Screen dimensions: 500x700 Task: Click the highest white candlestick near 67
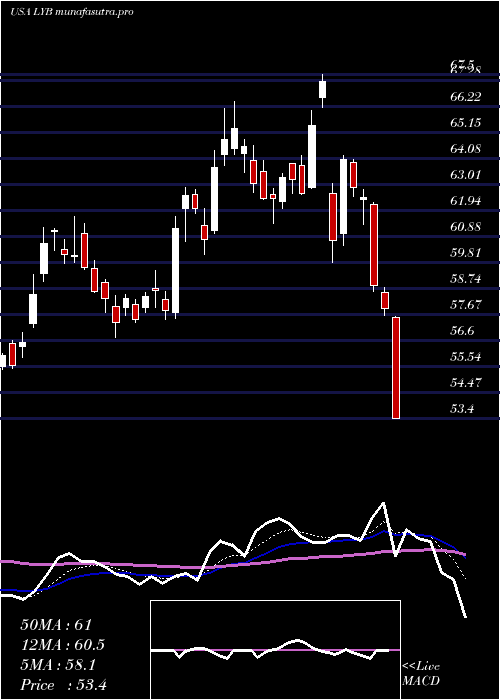click(322, 89)
